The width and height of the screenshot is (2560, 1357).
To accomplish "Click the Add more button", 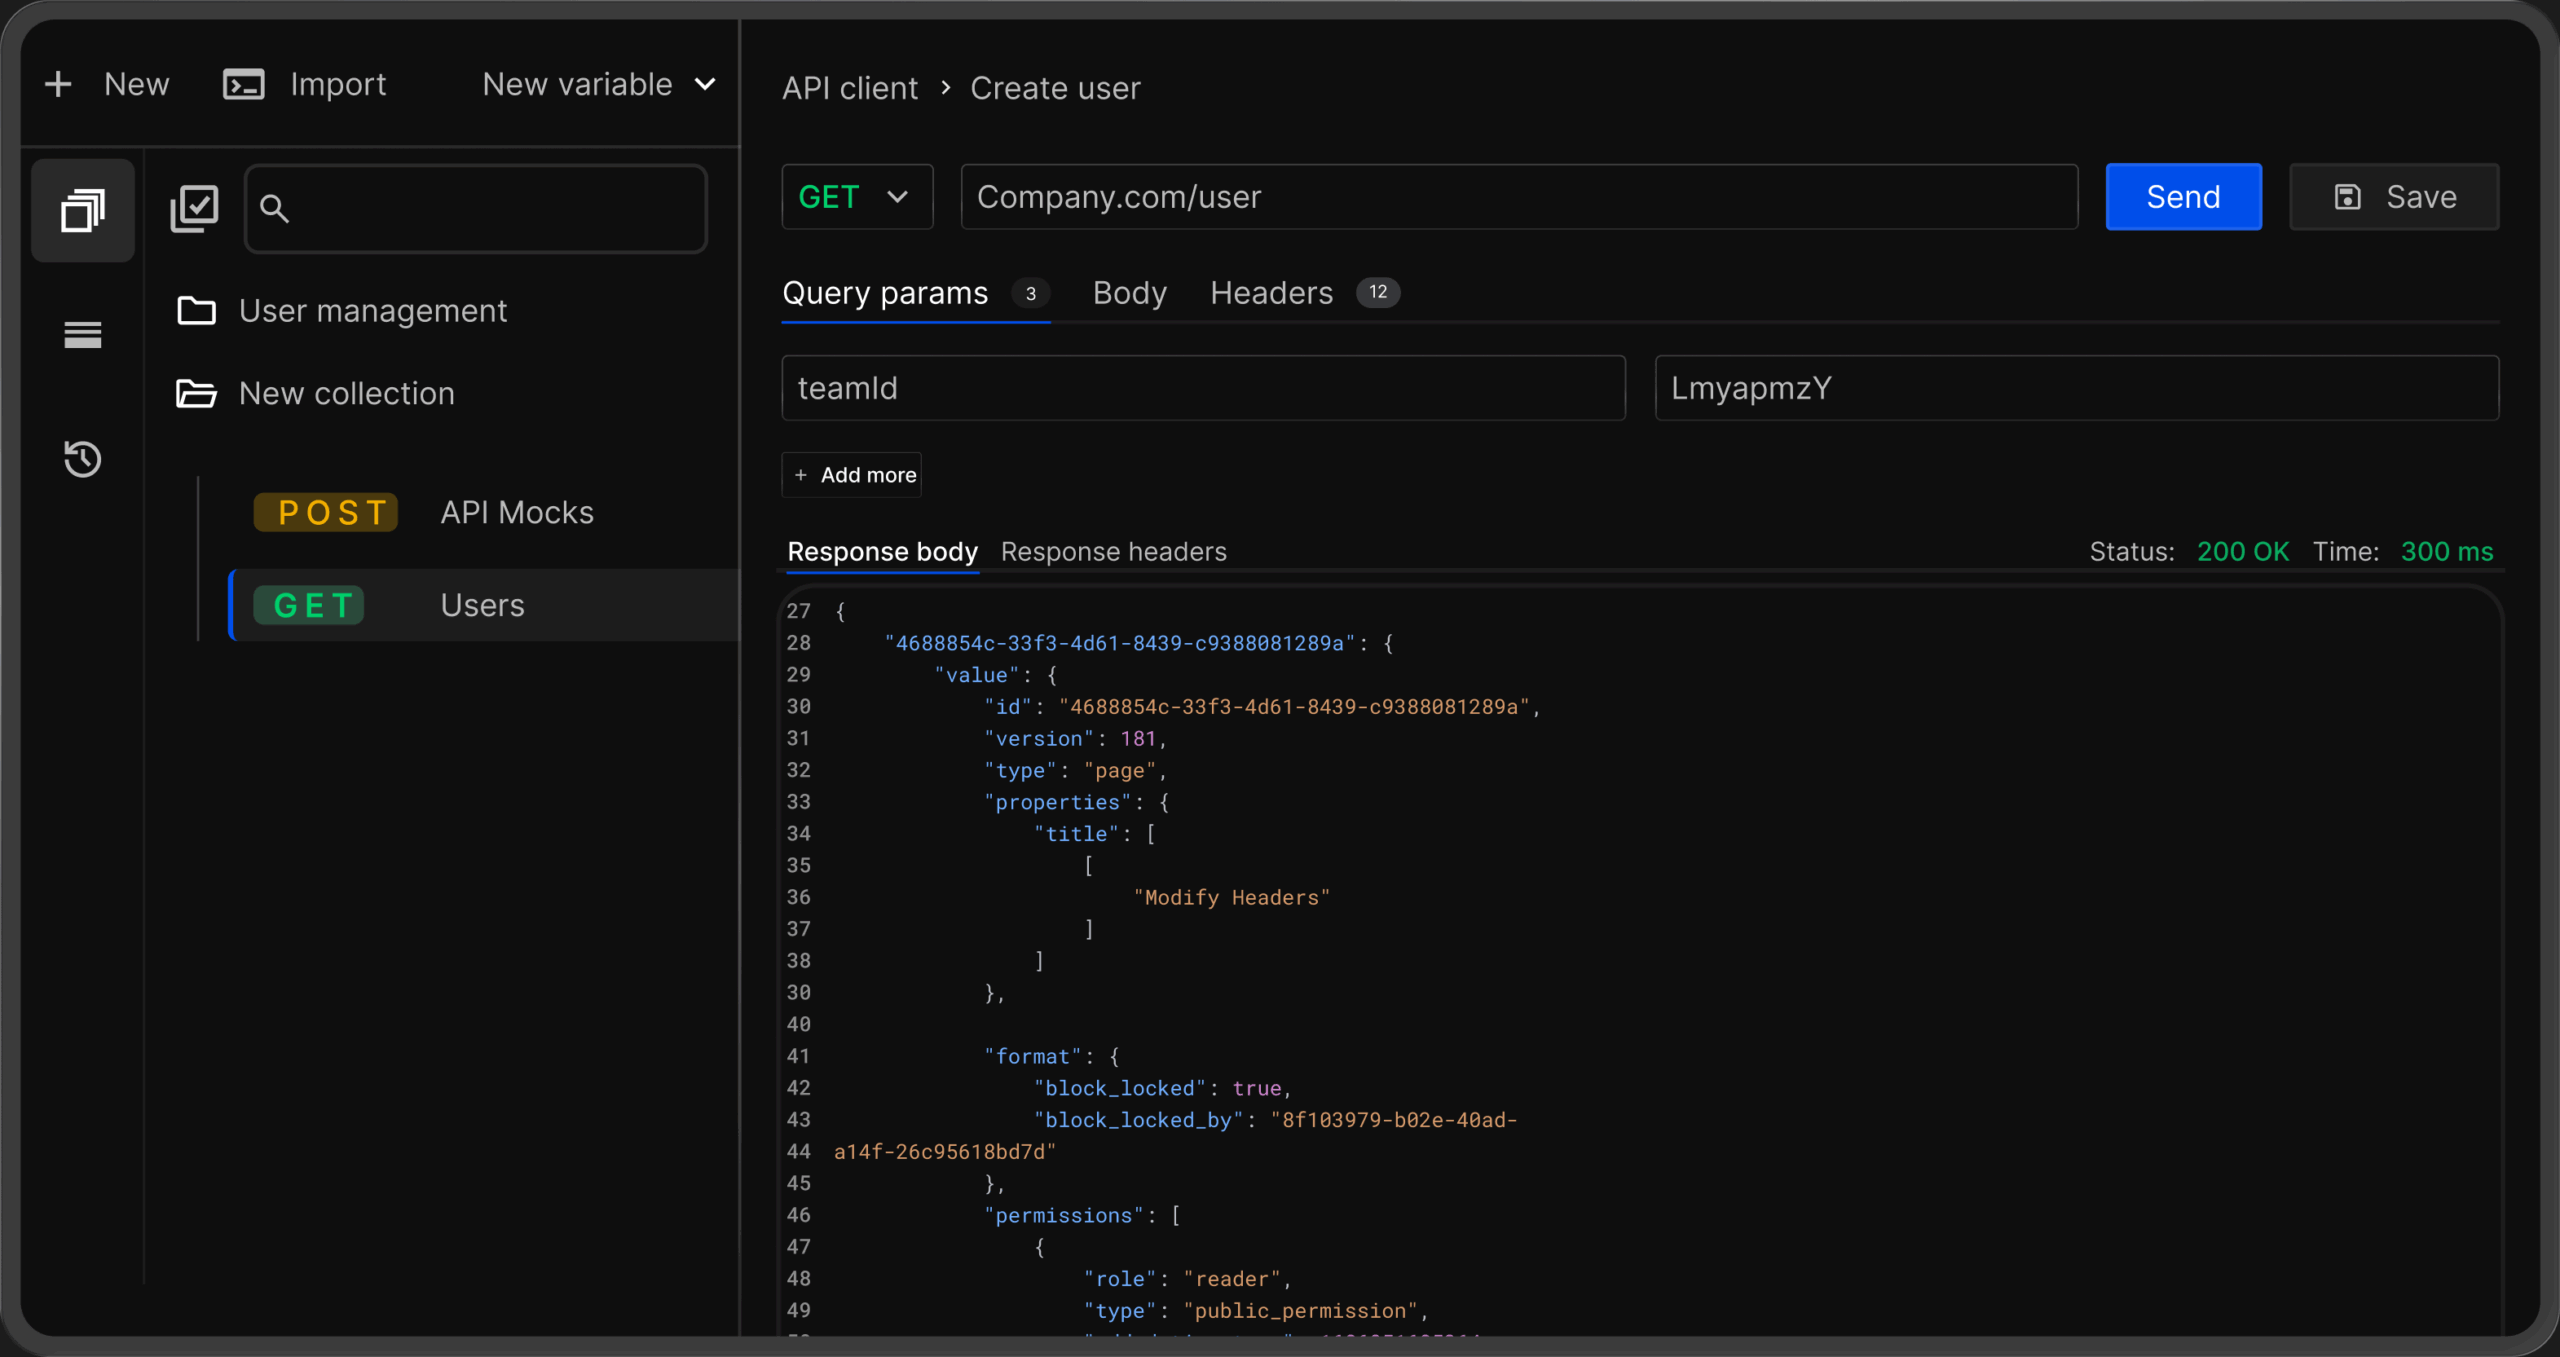I will 852,475.
